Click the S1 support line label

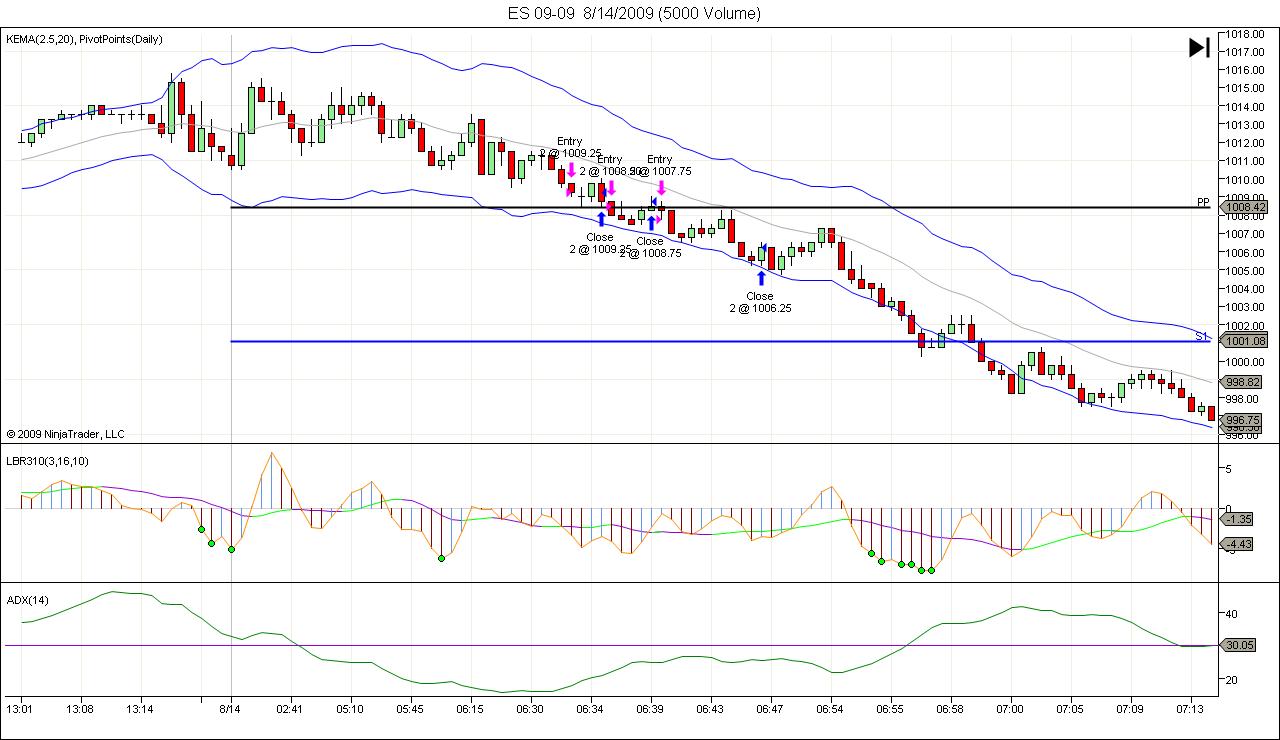point(1203,336)
